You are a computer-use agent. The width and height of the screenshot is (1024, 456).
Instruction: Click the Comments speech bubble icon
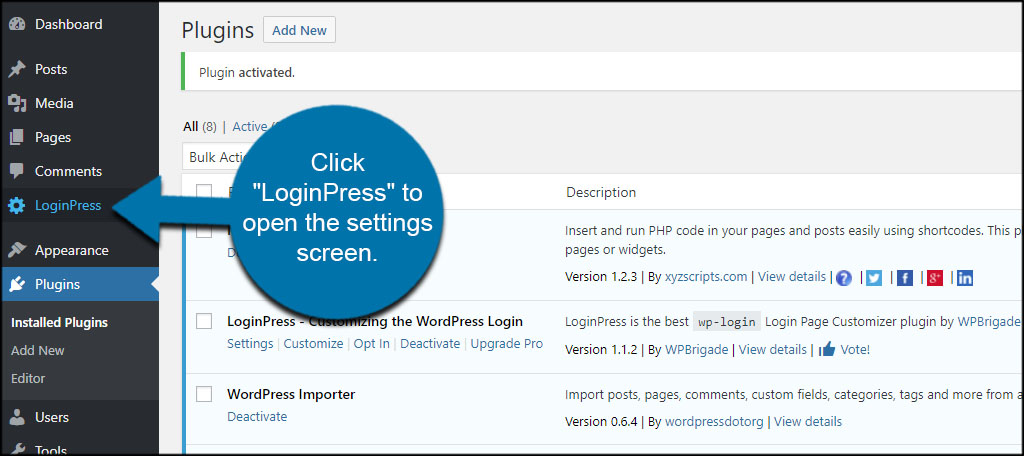[17, 172]
